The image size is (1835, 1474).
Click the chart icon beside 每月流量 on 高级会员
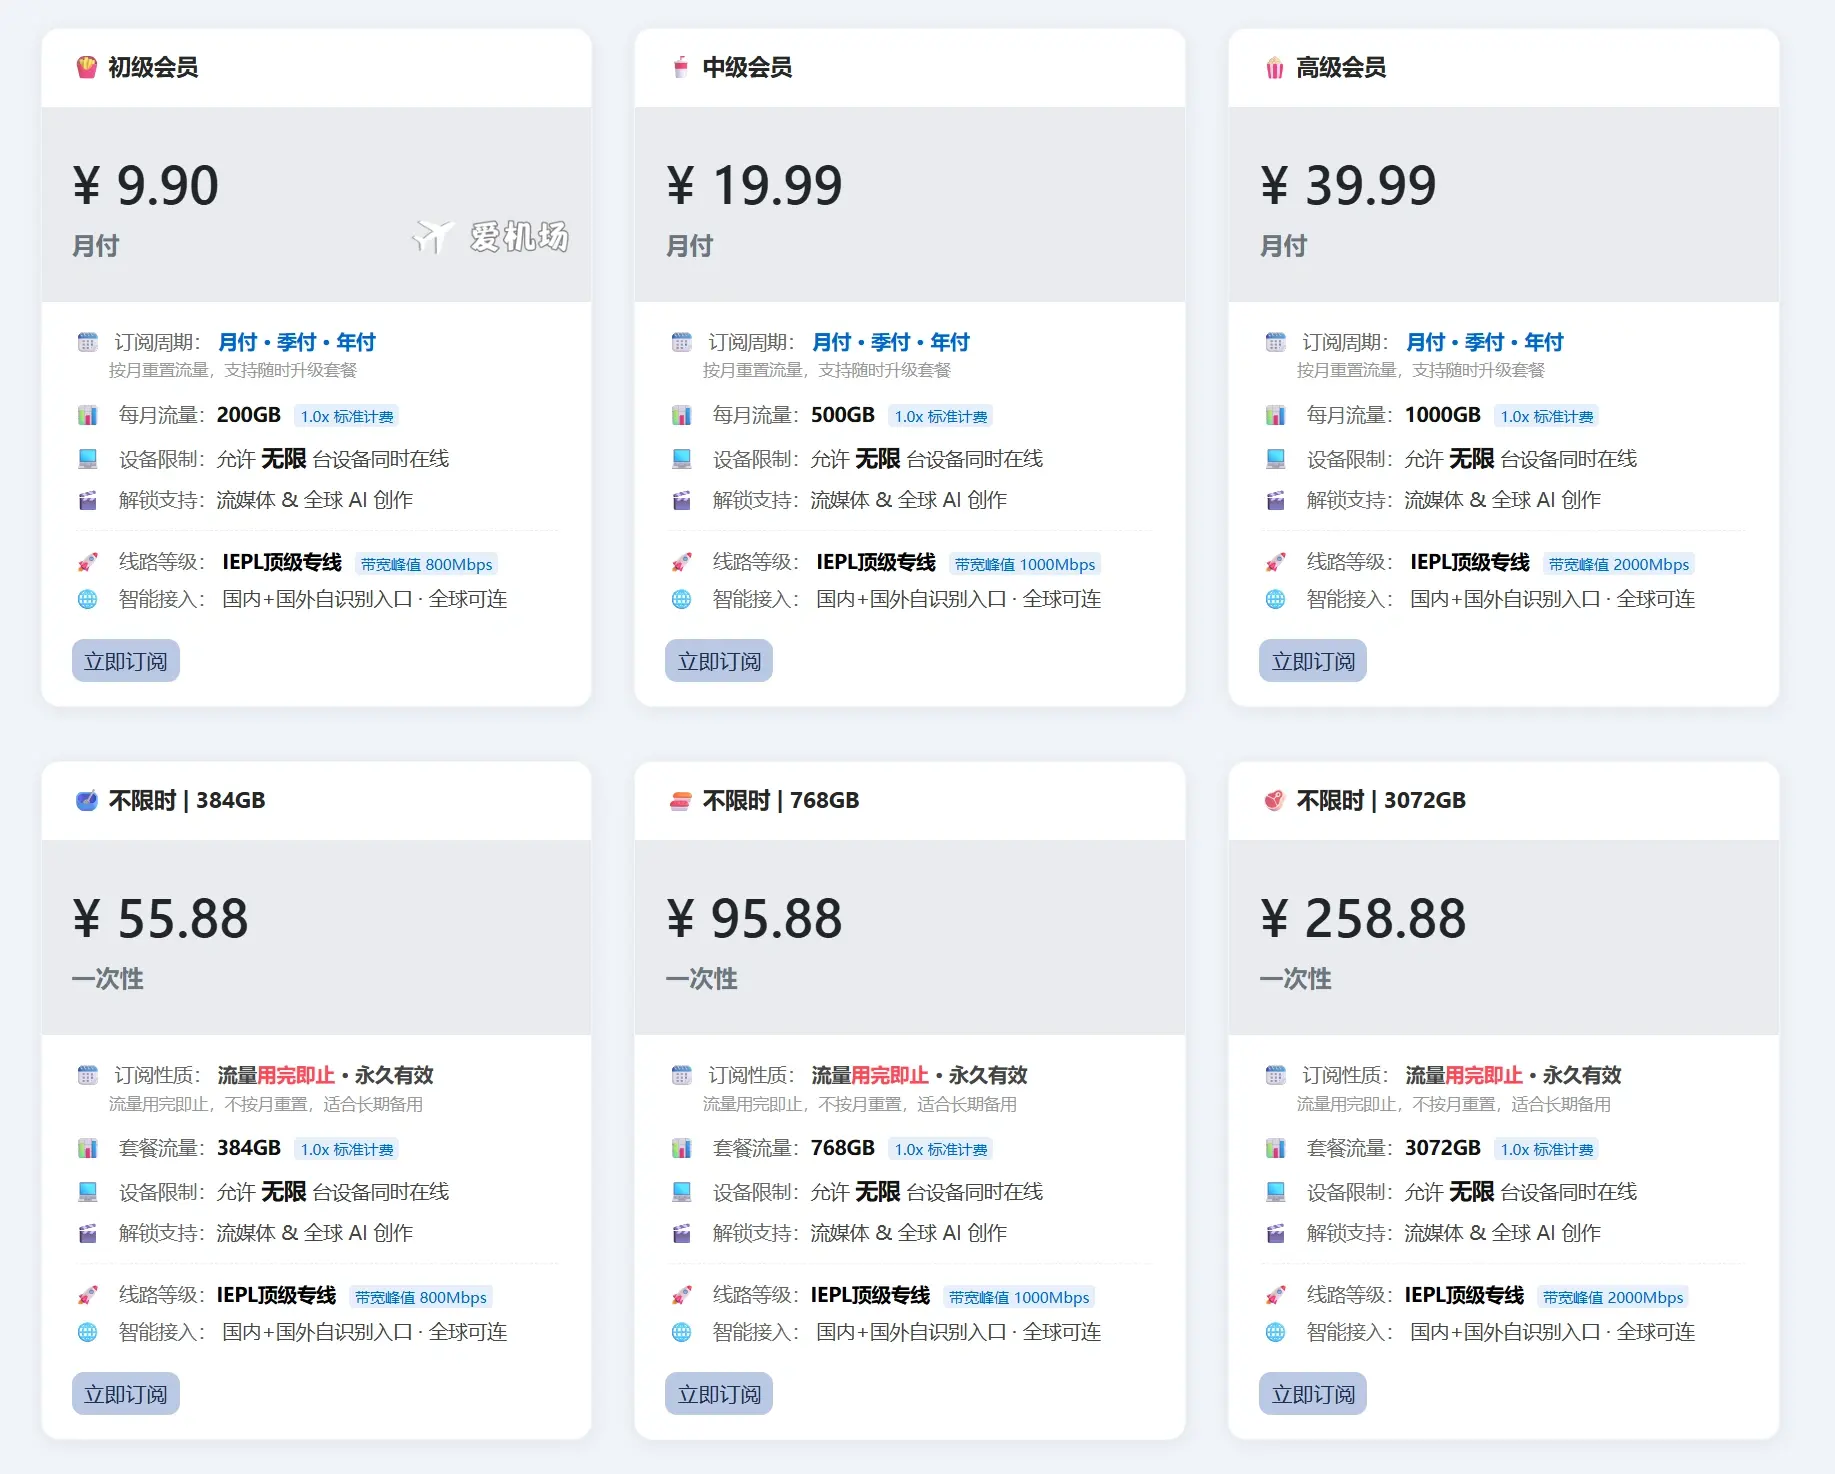click(1277, 414)
